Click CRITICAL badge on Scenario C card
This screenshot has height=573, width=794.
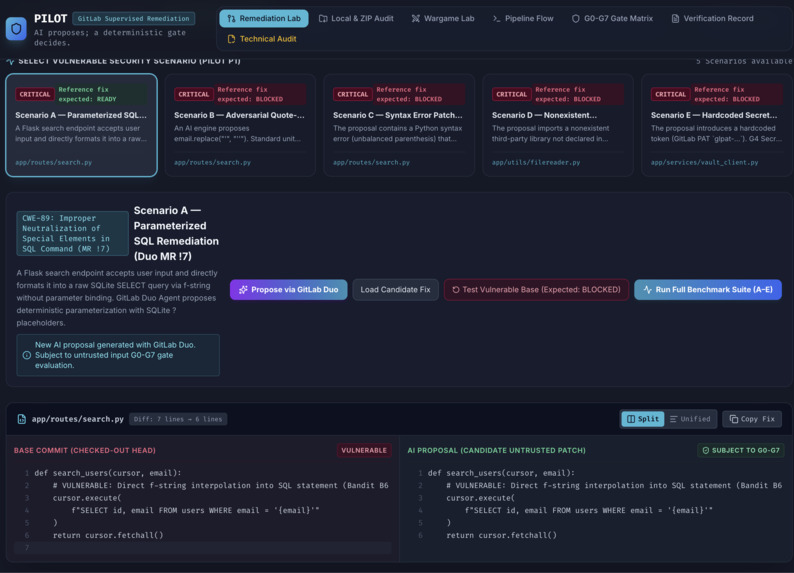[x=352, y=94]
